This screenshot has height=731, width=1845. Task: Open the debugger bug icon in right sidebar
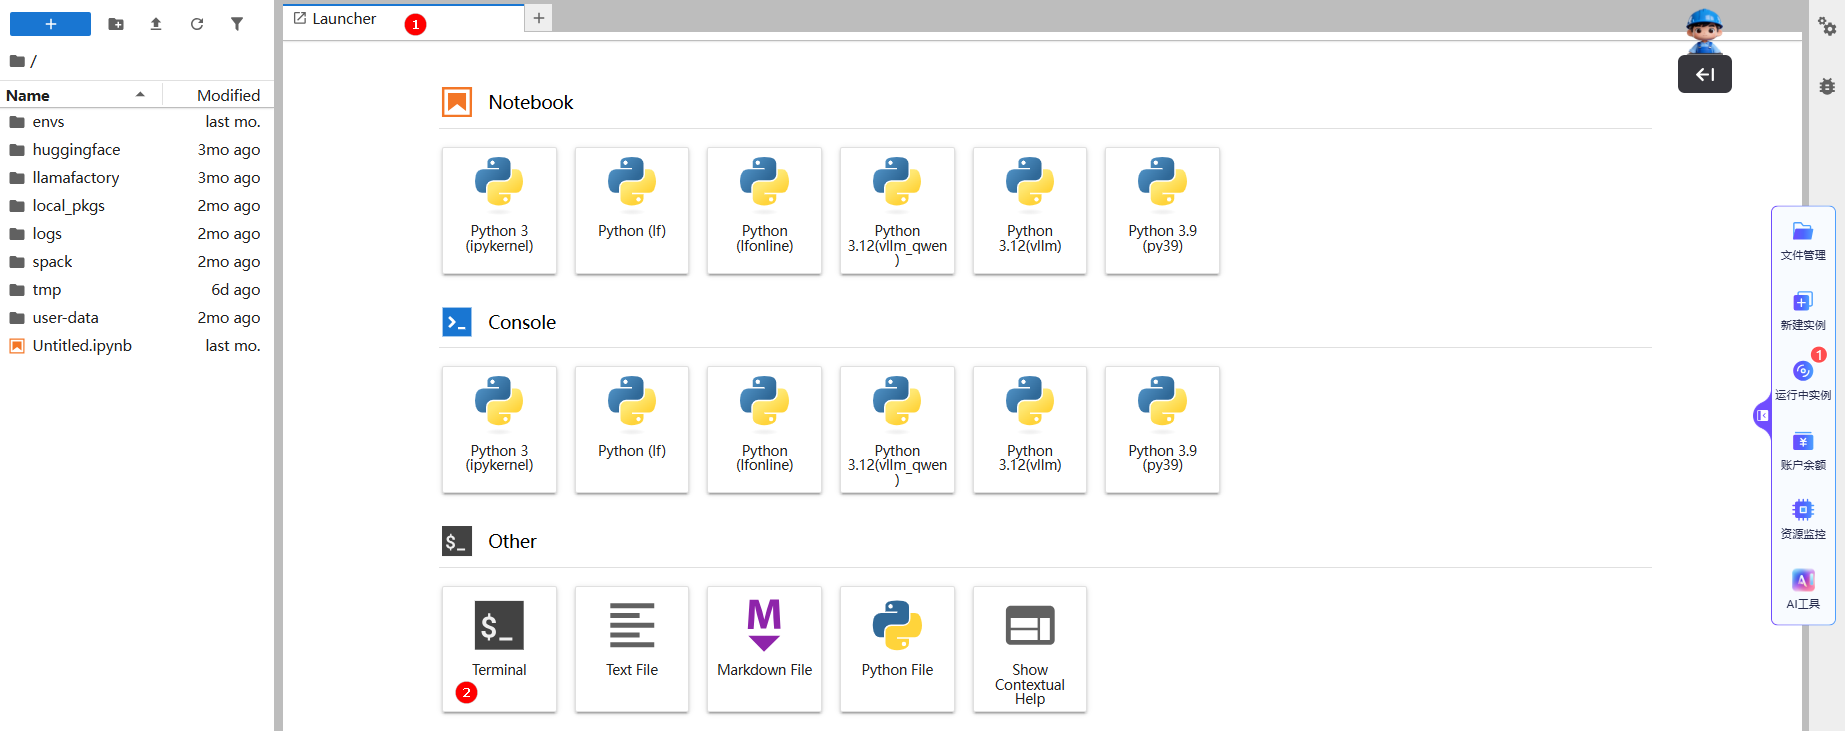click(x=1827, y=87)
